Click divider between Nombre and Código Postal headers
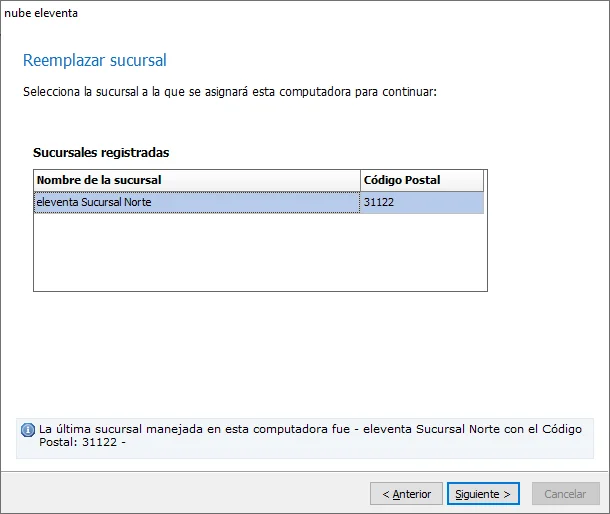This screenshot has width=610, height=514. coord(360,180)
